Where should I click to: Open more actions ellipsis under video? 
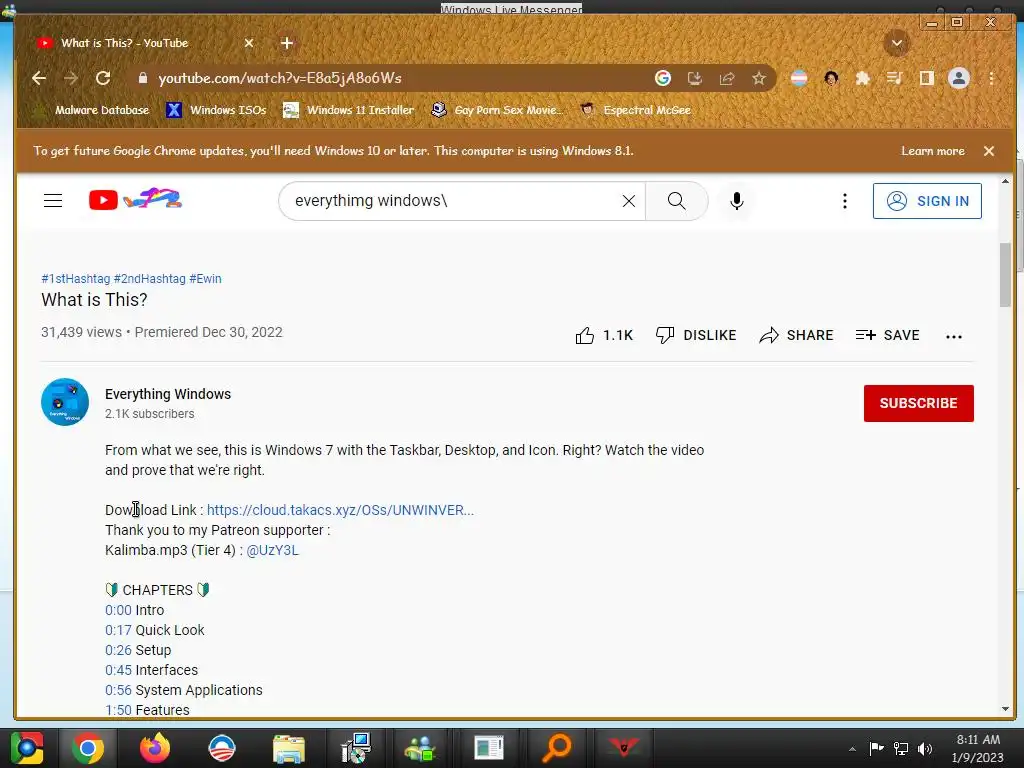point(953,337)
